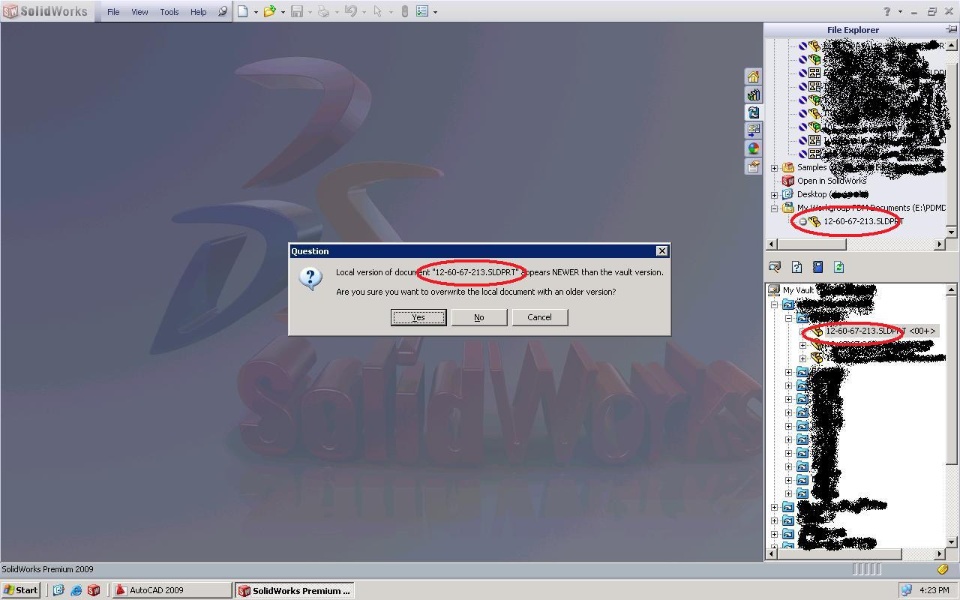Click the 4:23 PM clock
960x600 pixels.
pyautogui.click(x=934, y=590)
